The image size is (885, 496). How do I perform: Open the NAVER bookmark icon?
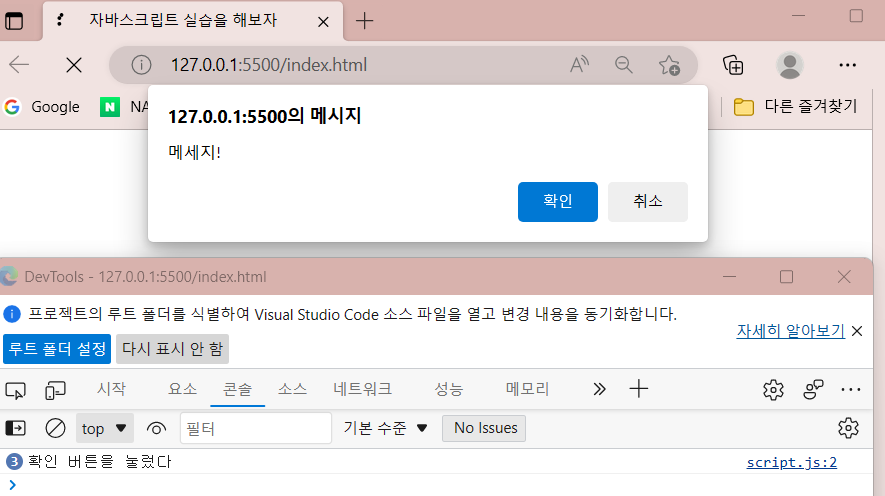[x=110, y=107]
